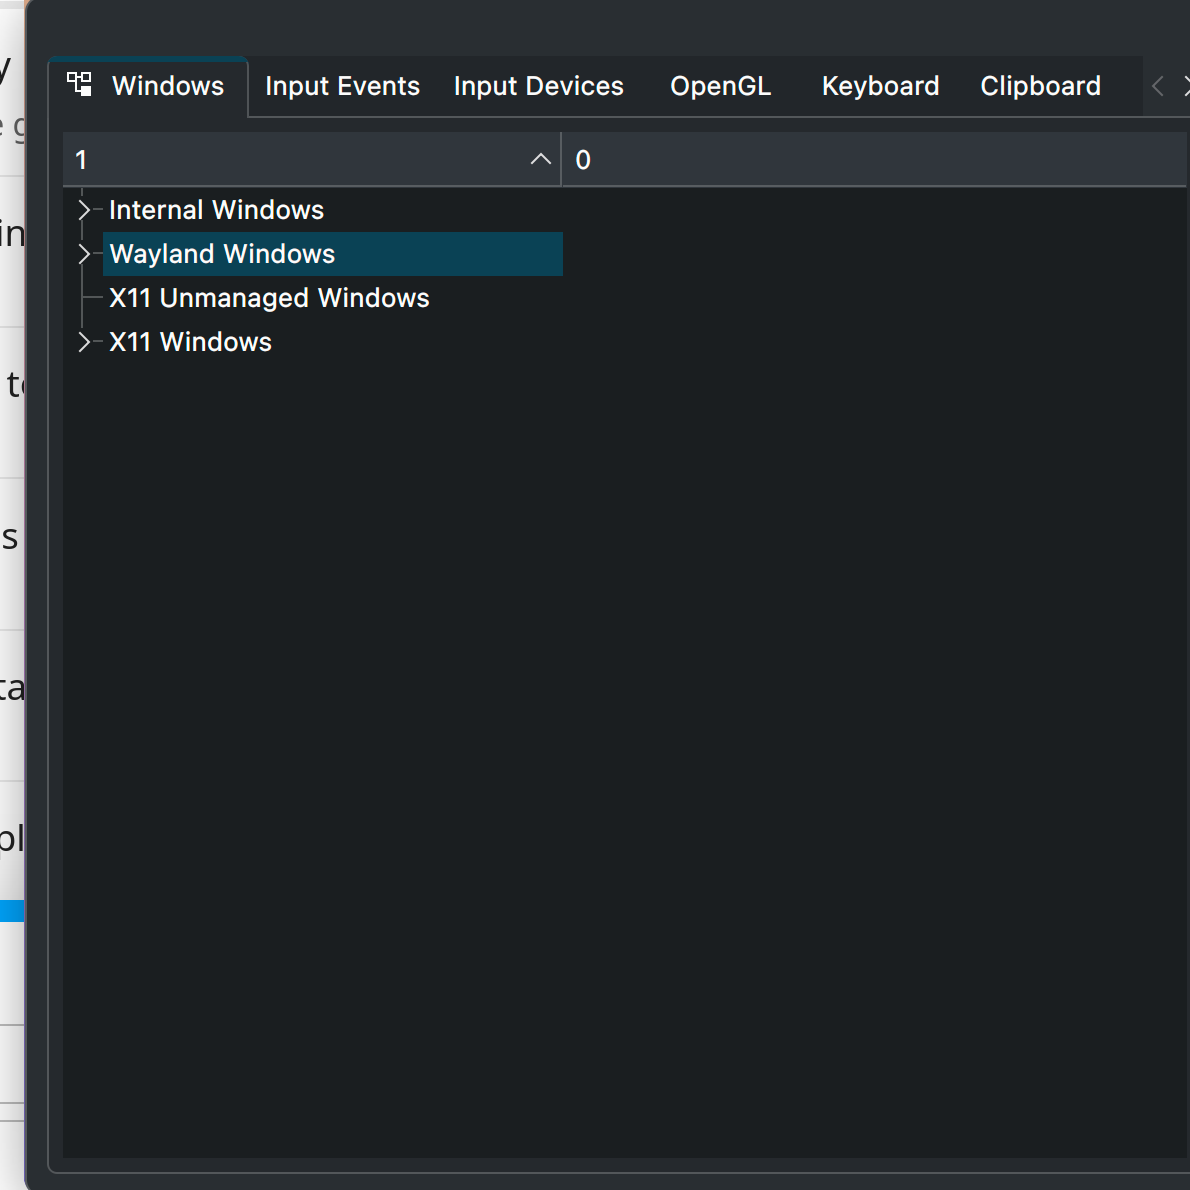
Task: Select the X11 Unmanaged Windows row
Action: pyautogui.click(x=269, y=298)
